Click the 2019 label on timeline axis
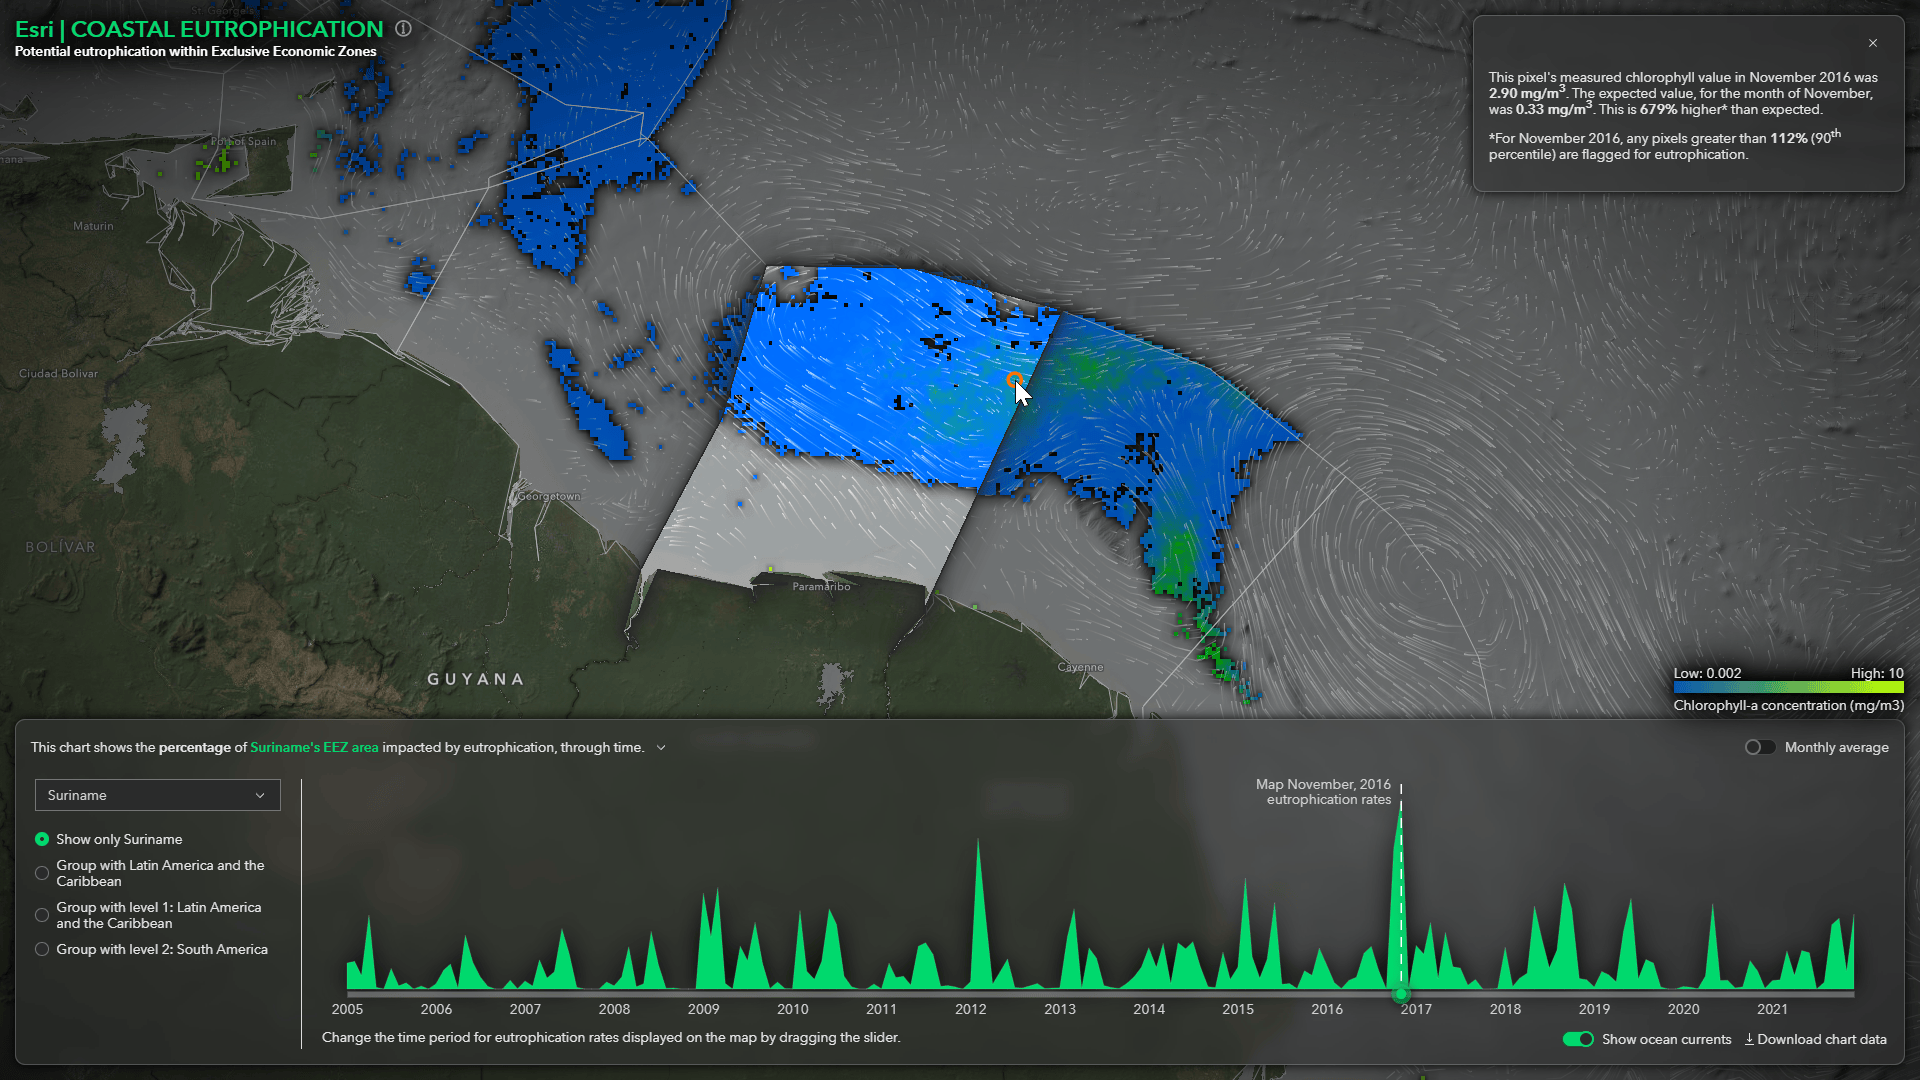The width and height of the screenshot is (1920, 1080). (x=1594, y=1009)
